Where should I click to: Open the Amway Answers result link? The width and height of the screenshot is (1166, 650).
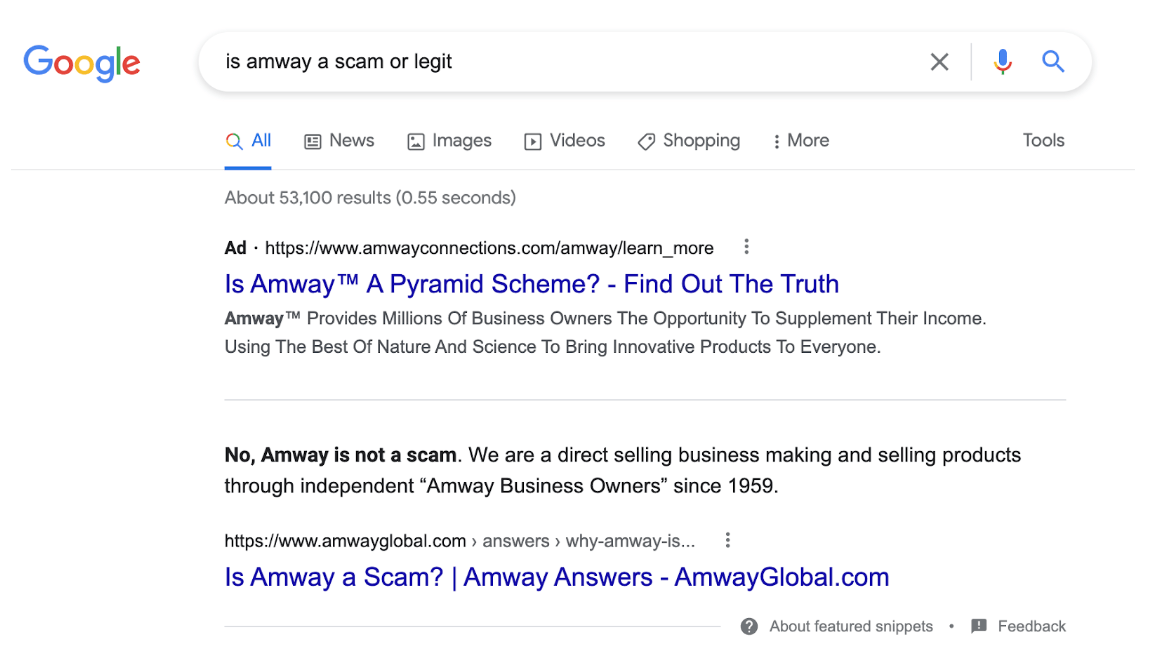[x=556, y=577]
